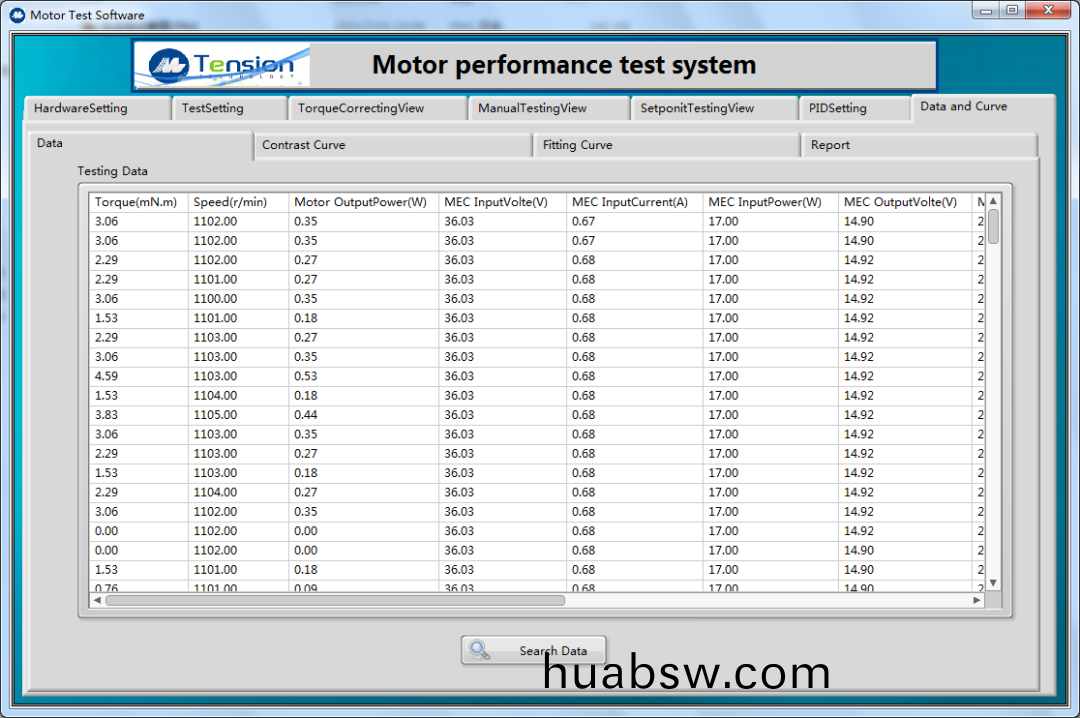Click the Motor OutputPower(W) column header
Viewport: 1080px width, 718px height.
[x=362, y=202]
